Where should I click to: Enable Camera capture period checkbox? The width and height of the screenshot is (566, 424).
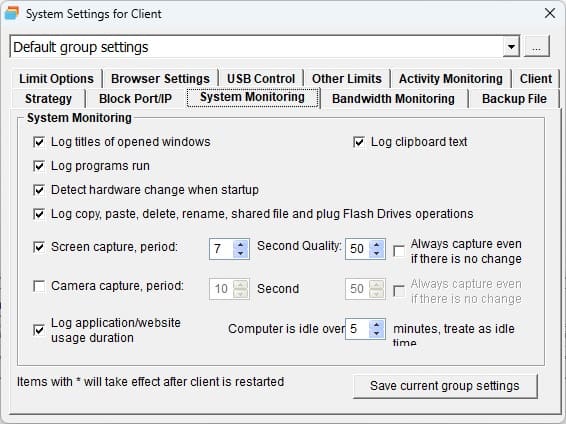coord(39,286)
